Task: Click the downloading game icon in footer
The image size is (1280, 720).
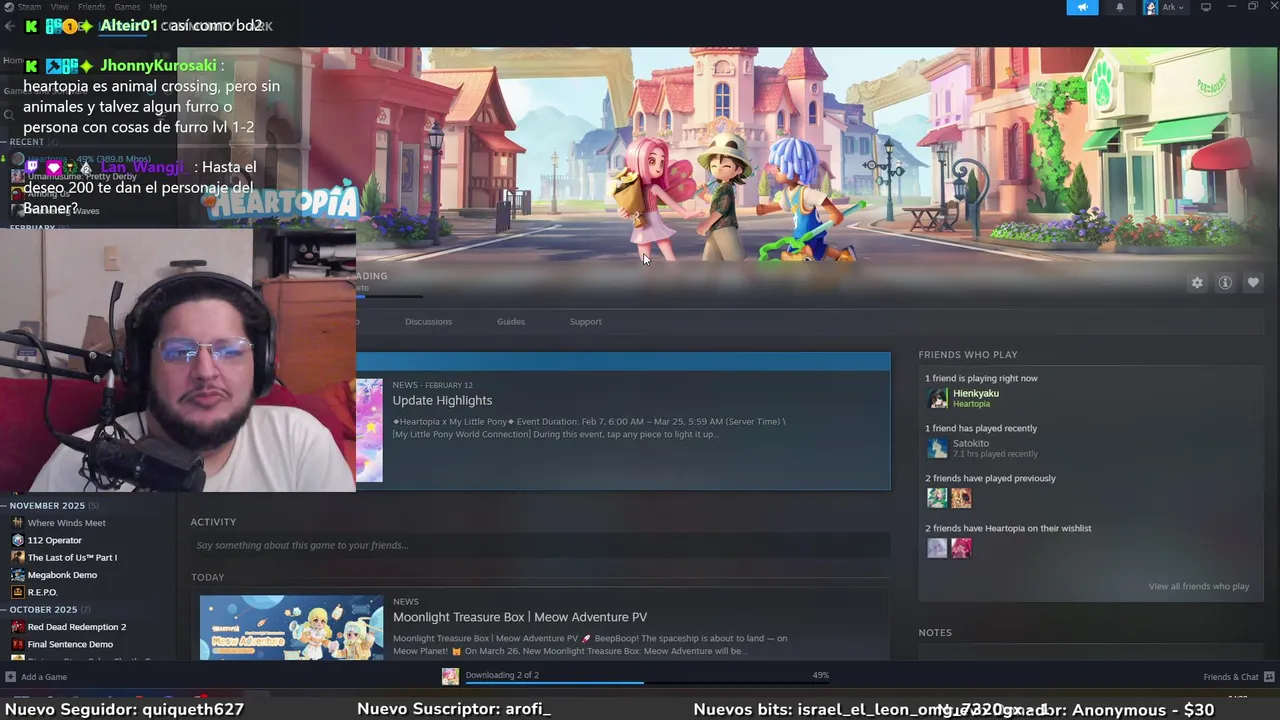Action: [451, 677]
